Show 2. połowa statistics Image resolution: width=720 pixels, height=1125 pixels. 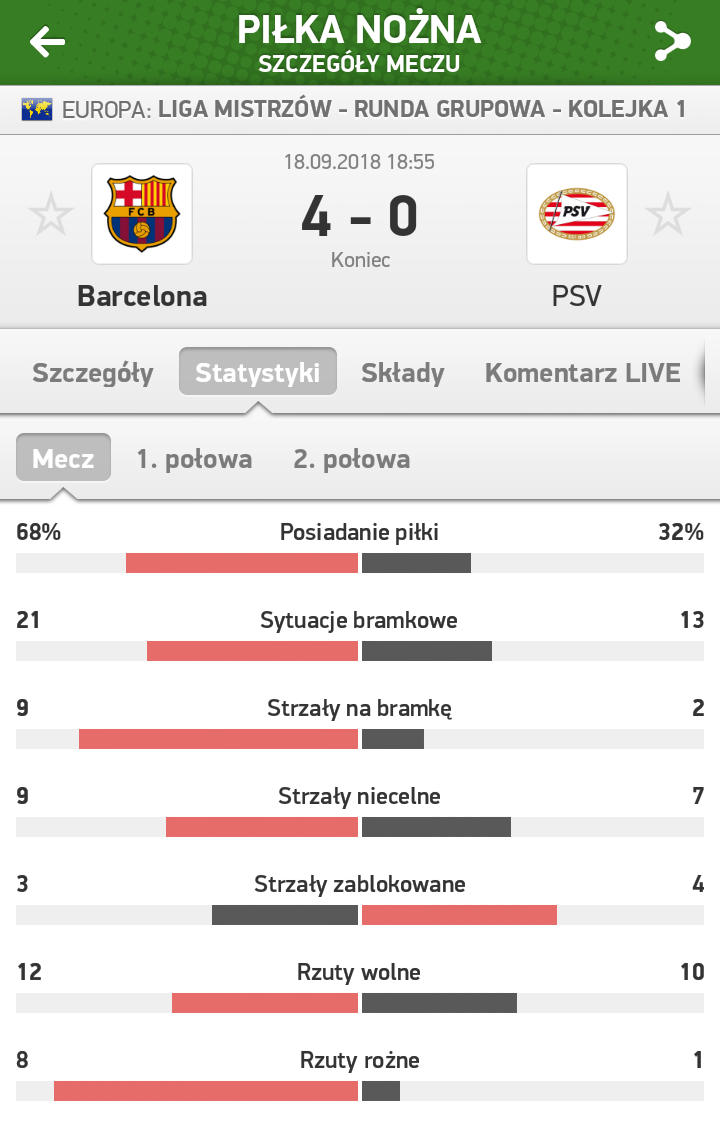click(x=351, y=459)
